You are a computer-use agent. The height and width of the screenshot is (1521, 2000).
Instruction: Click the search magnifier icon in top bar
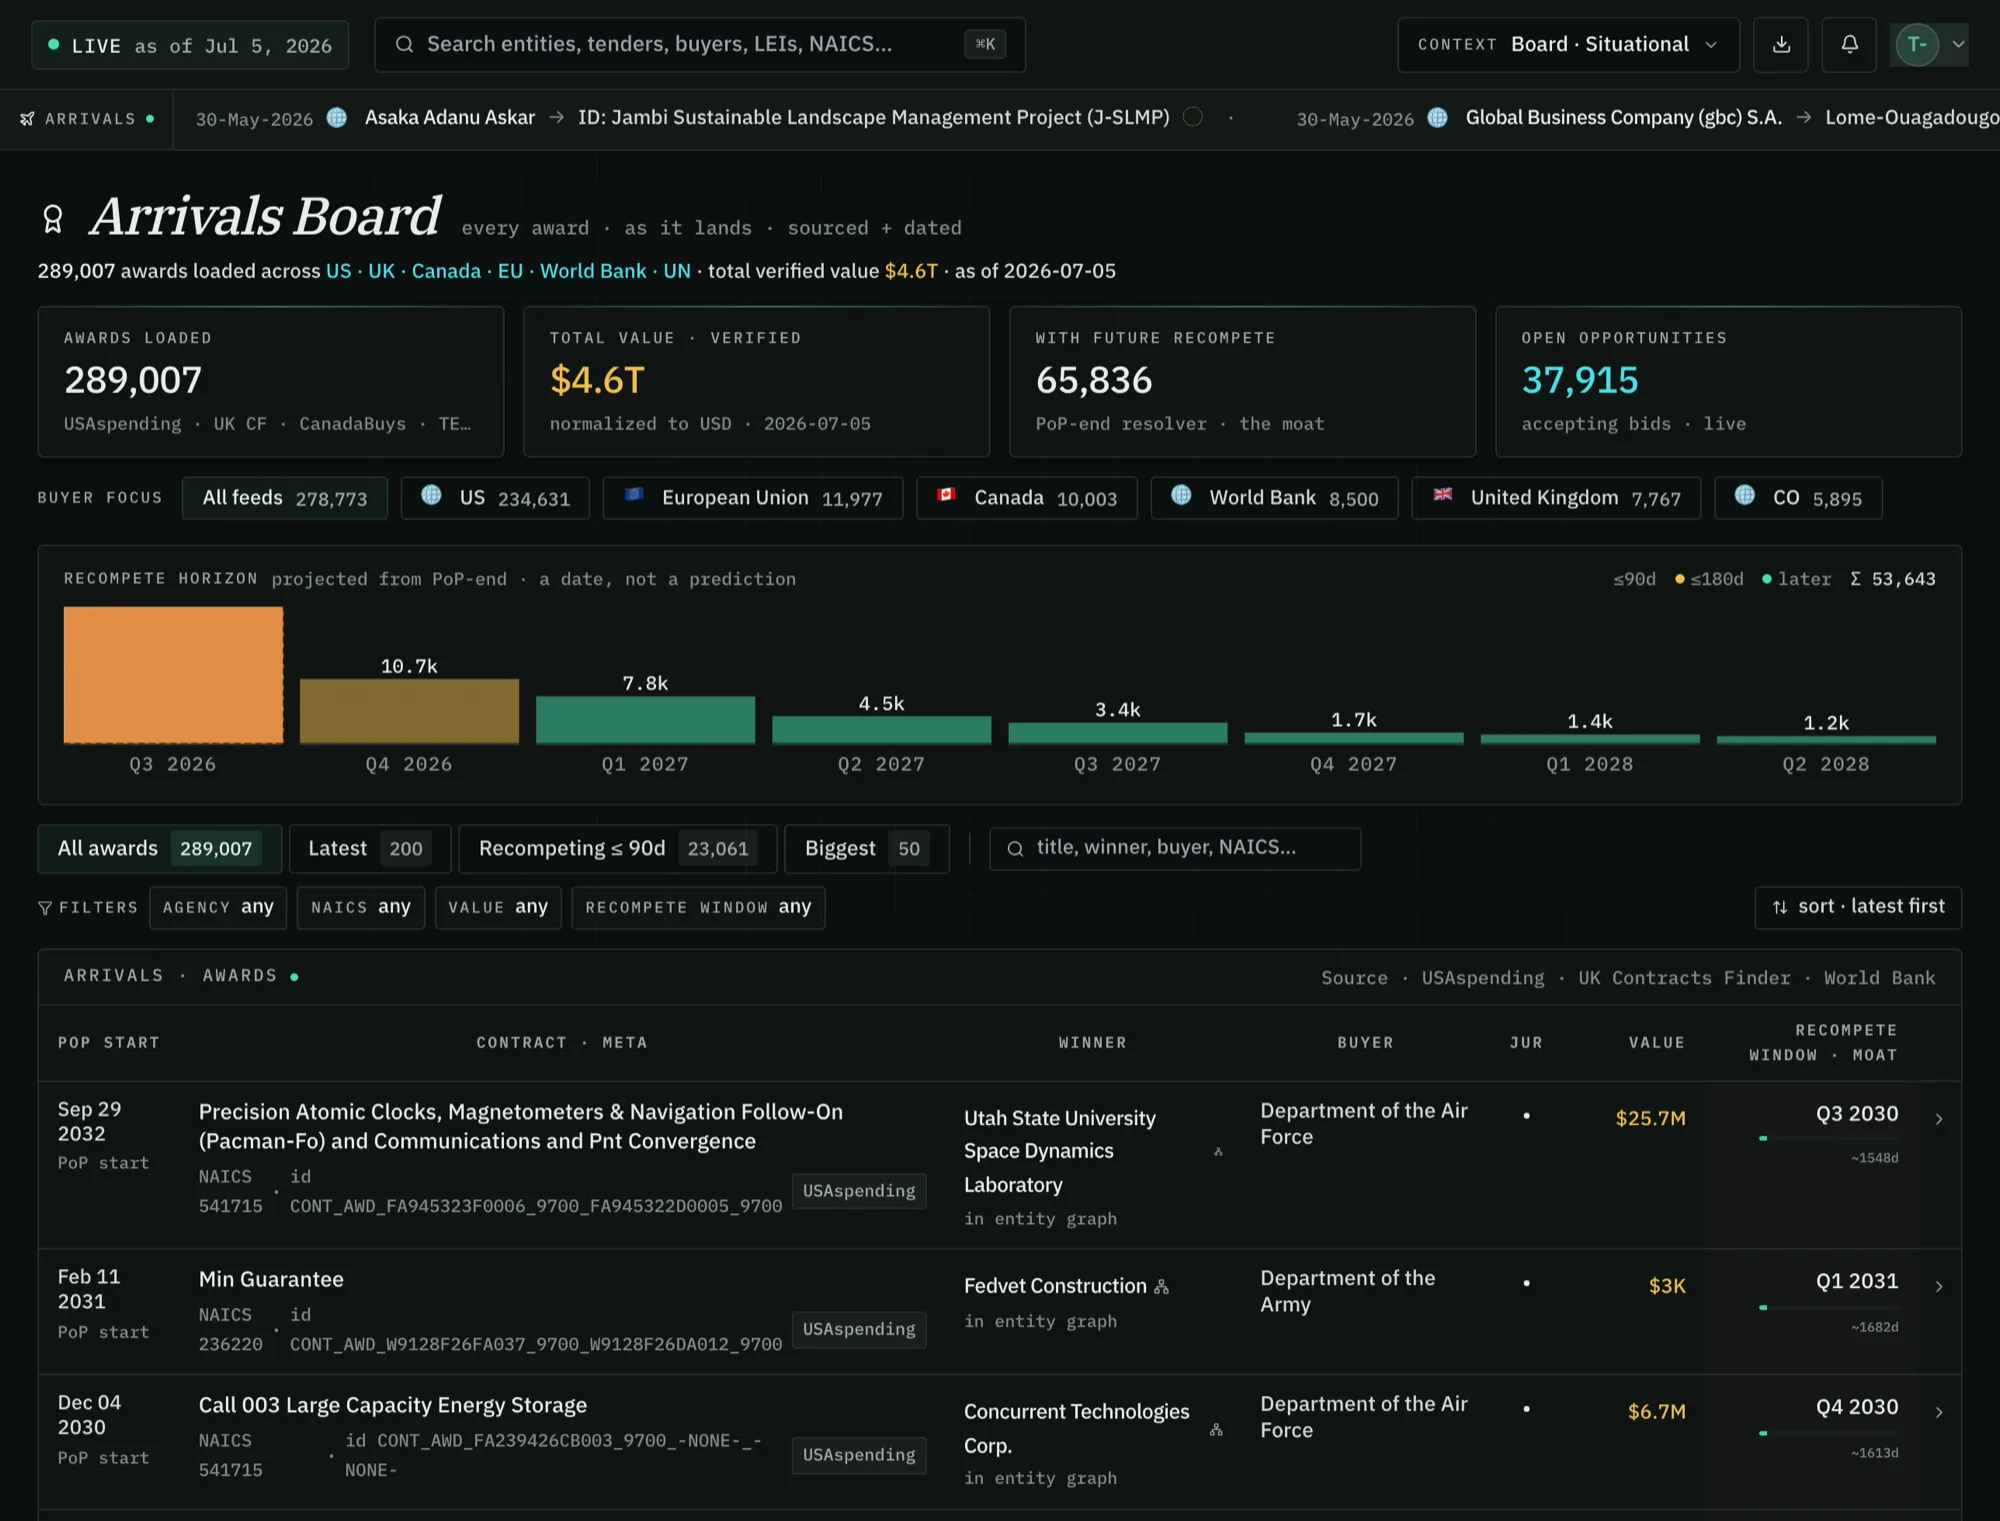pos(404,45)
